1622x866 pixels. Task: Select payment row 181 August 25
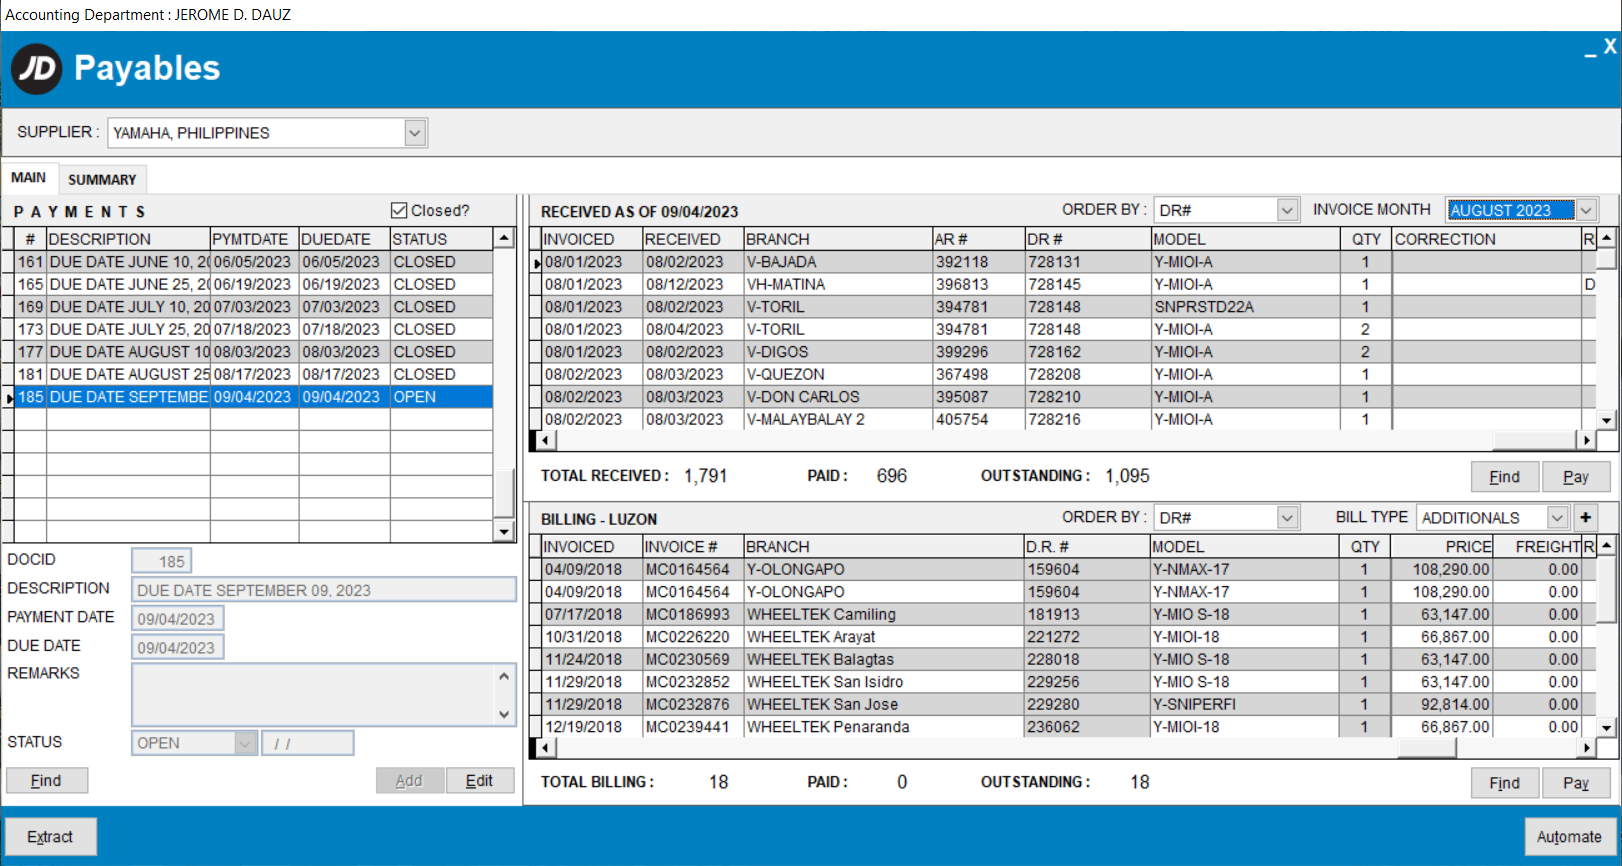click(253, 374)
